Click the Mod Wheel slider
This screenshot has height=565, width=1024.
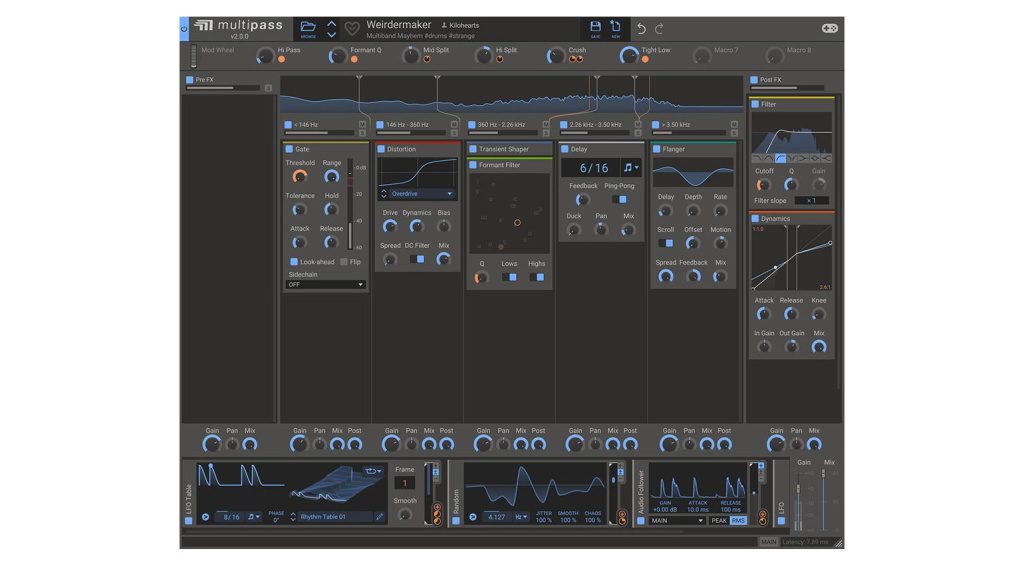pos(193,56)
